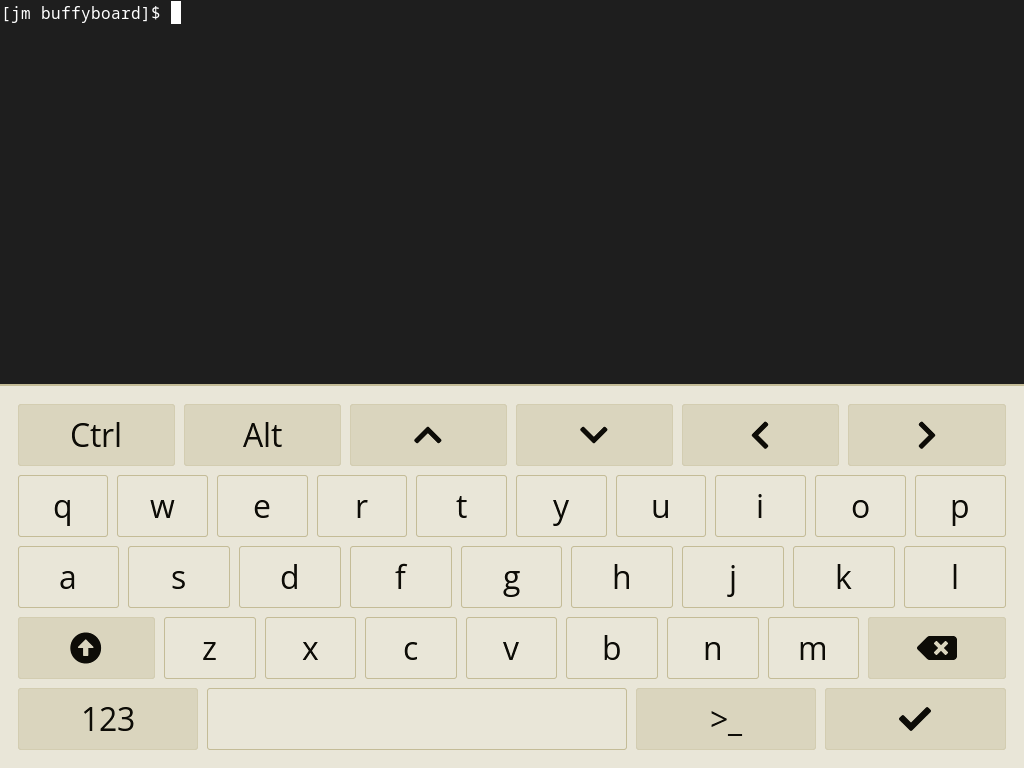Switch to the 123 numbers layout
This screenshot has height=768, width=1024.
108,719
